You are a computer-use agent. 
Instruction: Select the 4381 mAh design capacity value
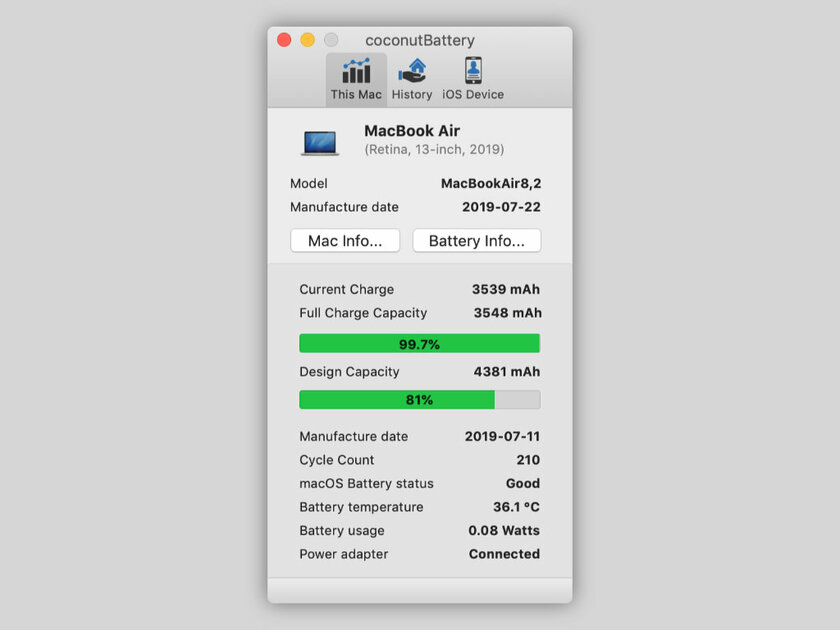507,372
